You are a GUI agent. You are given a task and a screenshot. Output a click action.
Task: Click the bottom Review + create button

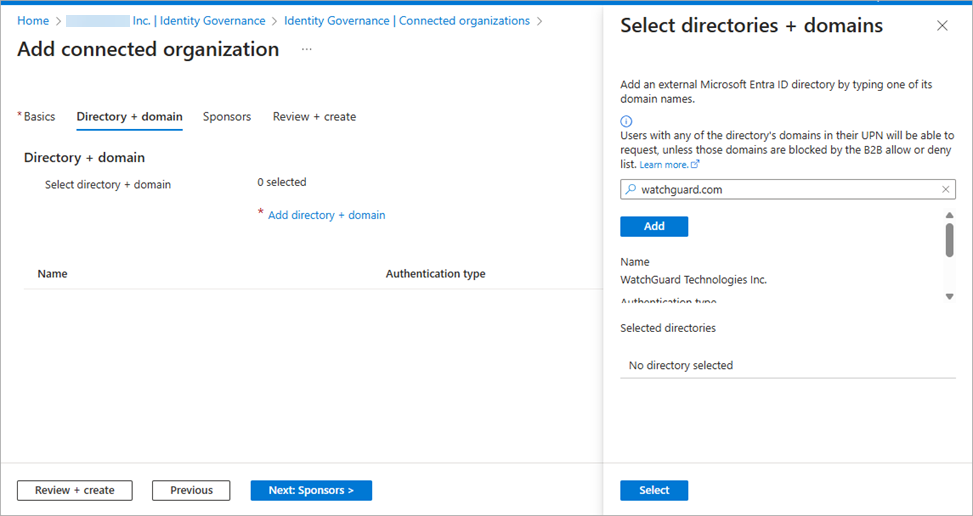pyautogui.click(x=75, y=490)
